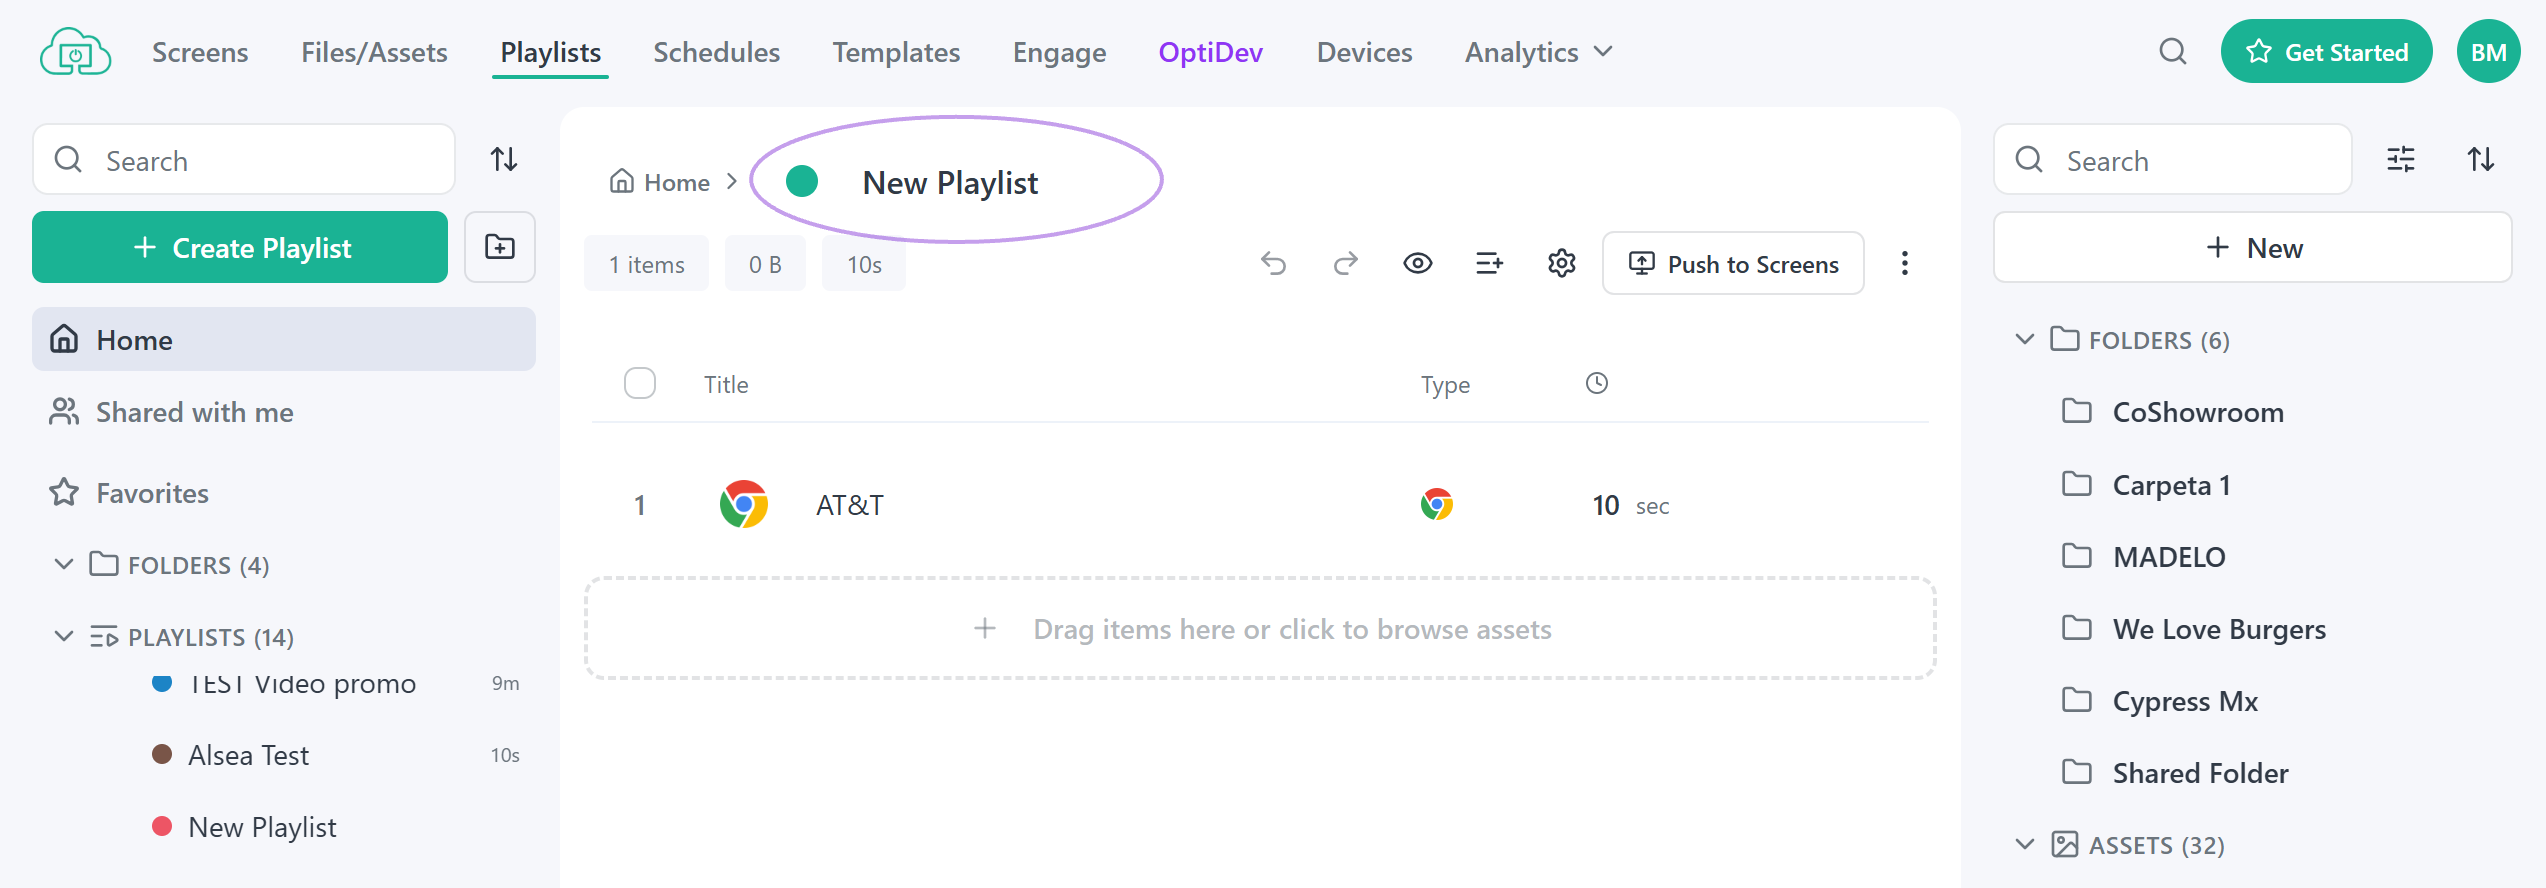Go to the Screens tab
The image size is (2546, 888).
point(200,52)
